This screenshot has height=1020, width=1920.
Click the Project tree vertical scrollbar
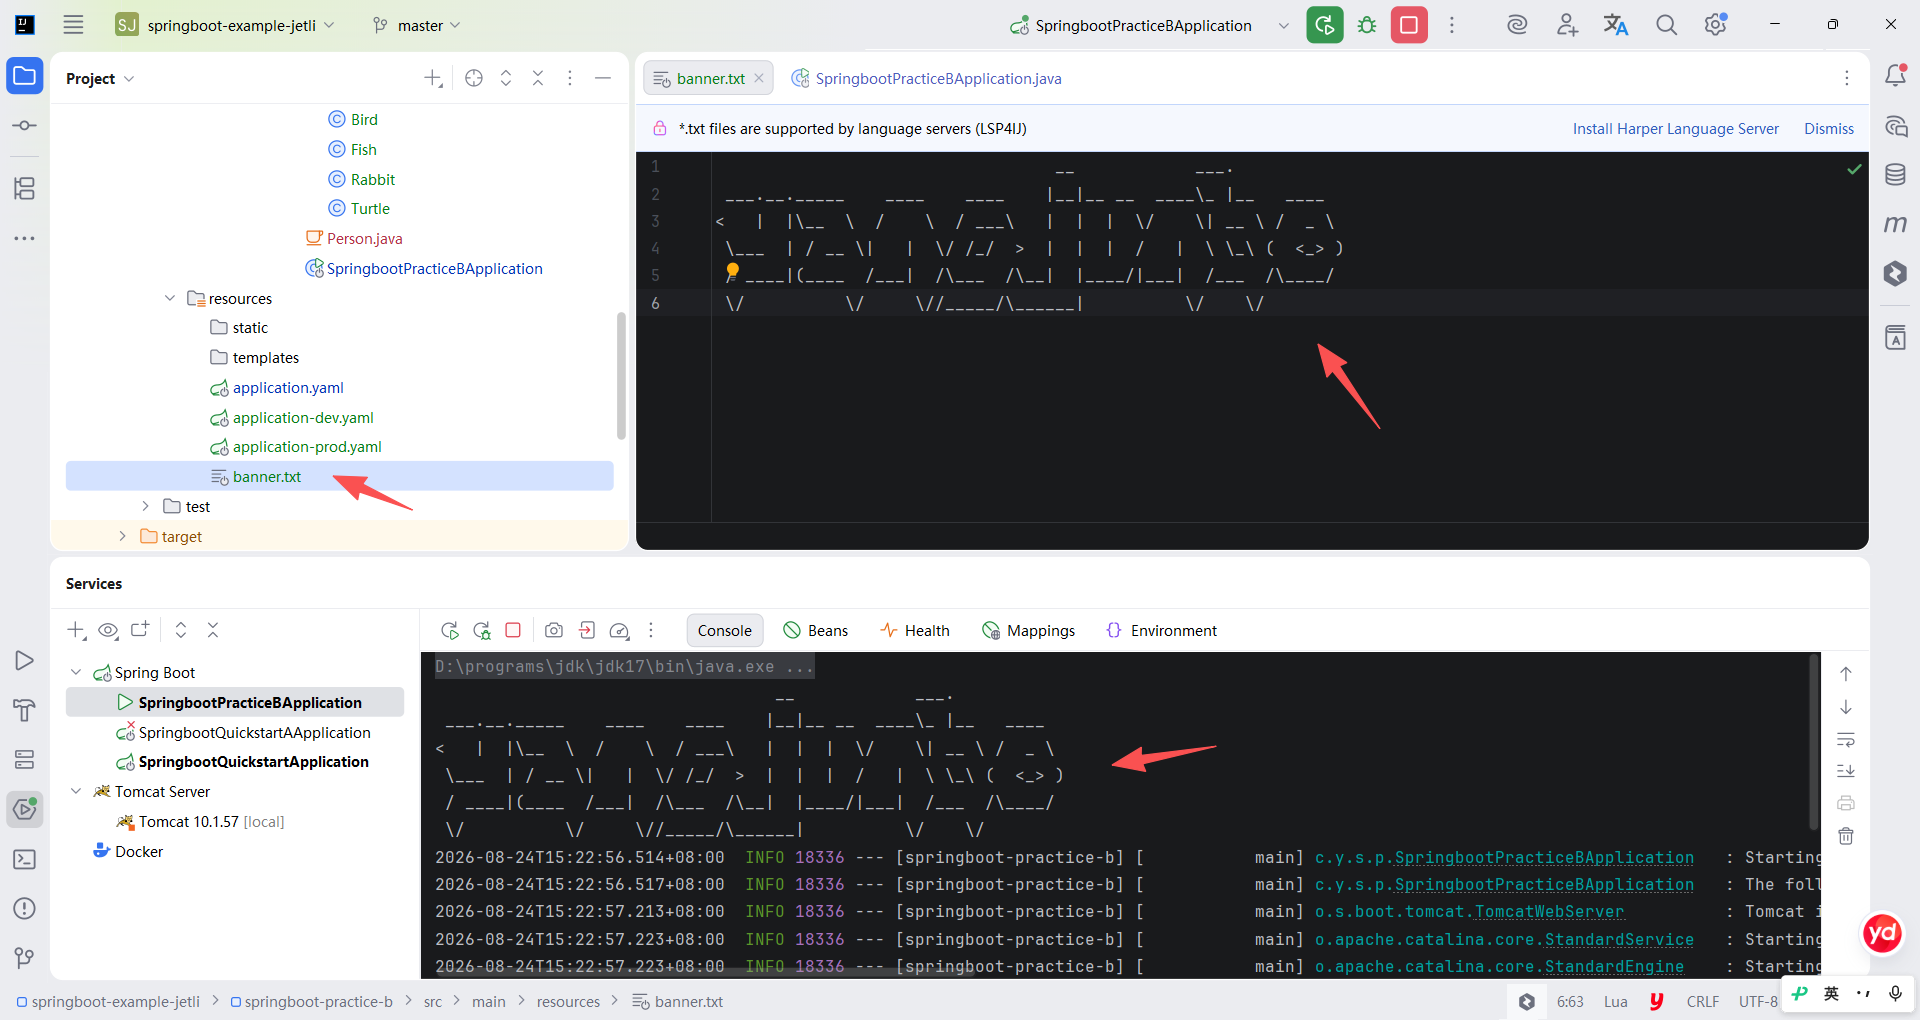click(621, 376)
